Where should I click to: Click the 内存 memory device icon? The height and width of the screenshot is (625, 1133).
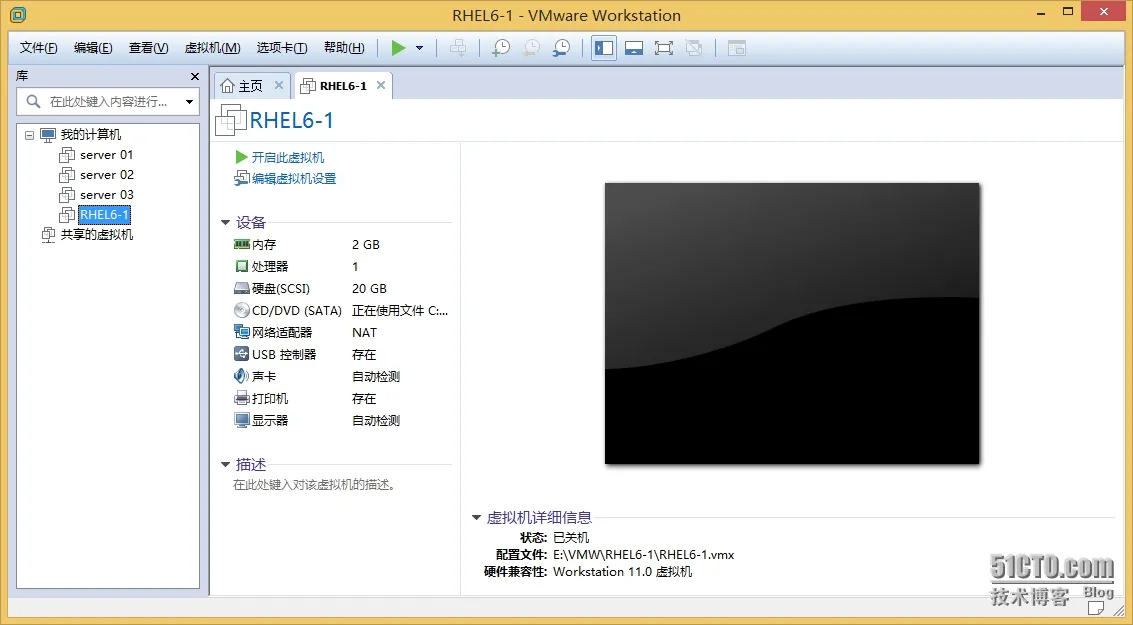coord(241,245)
